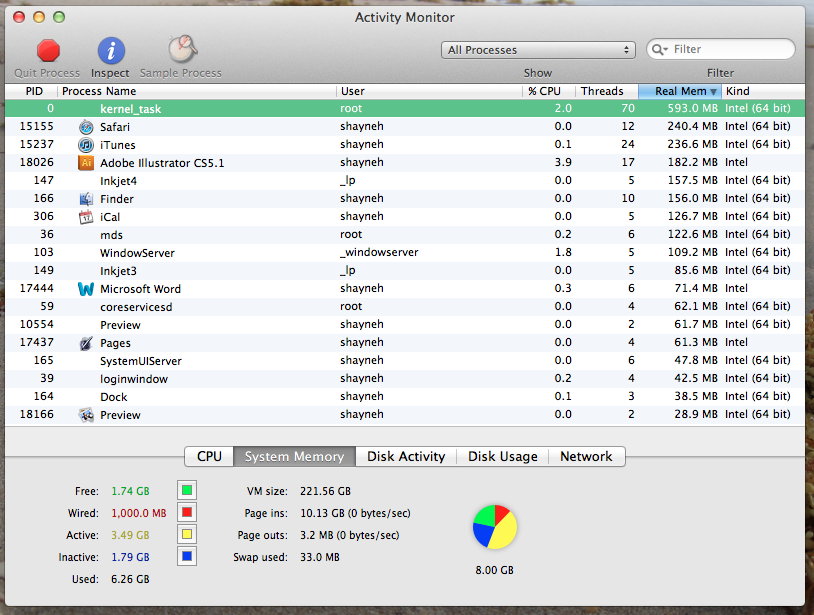Screen dimensions: 814x615
Task: Click the green Free memory color swatch
Action: click(x=187, y=490)
